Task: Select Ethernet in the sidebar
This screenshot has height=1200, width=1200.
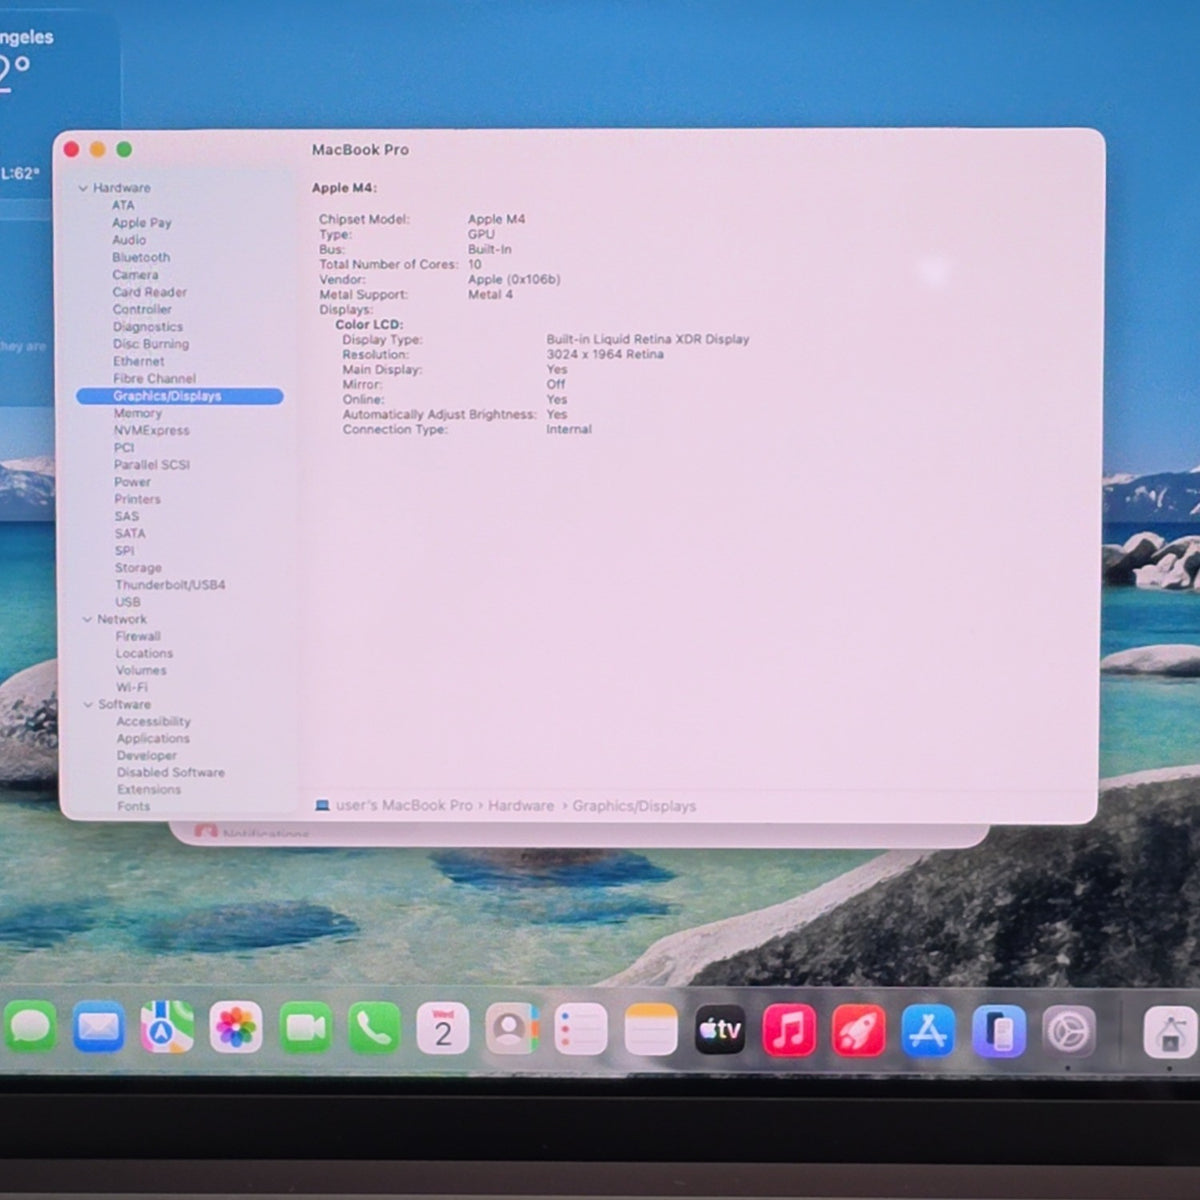Action: [x=139, y=361]
